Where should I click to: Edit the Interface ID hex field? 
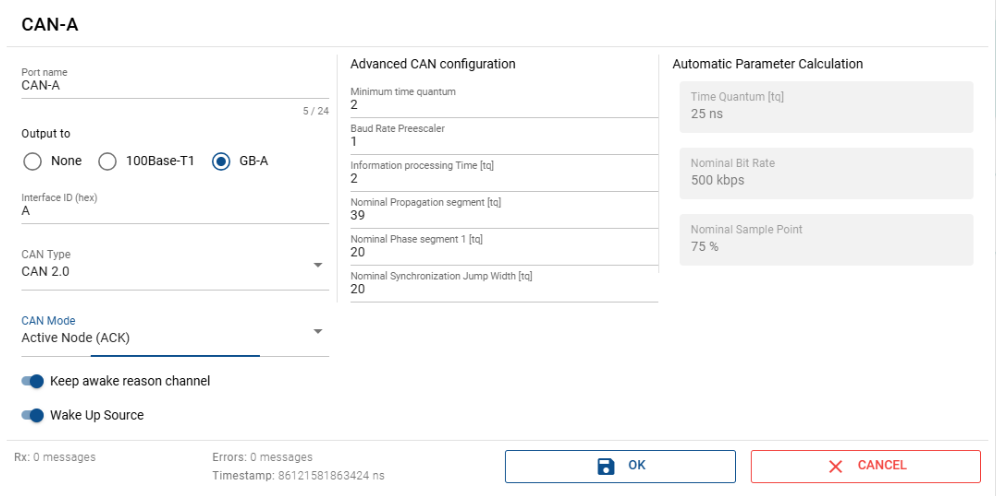point(175,211)
